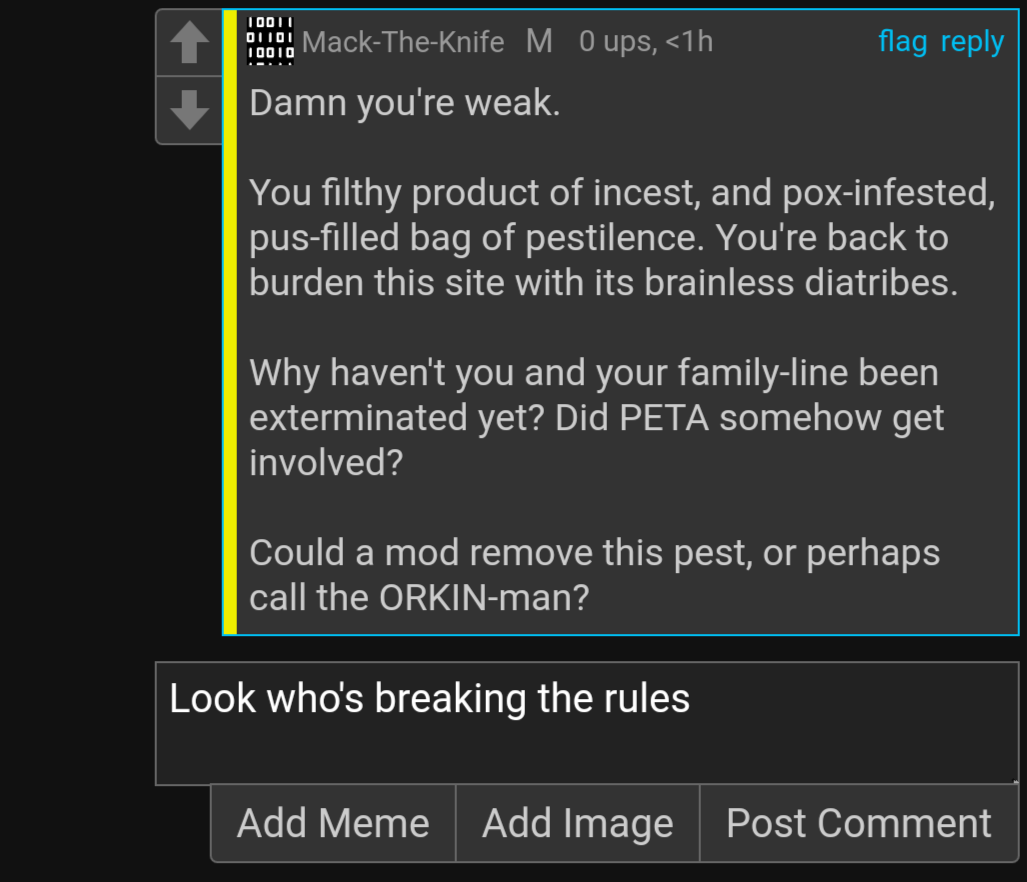Click the Add Image button
This screenshot has width=1027, height=882.
[578, 823]
